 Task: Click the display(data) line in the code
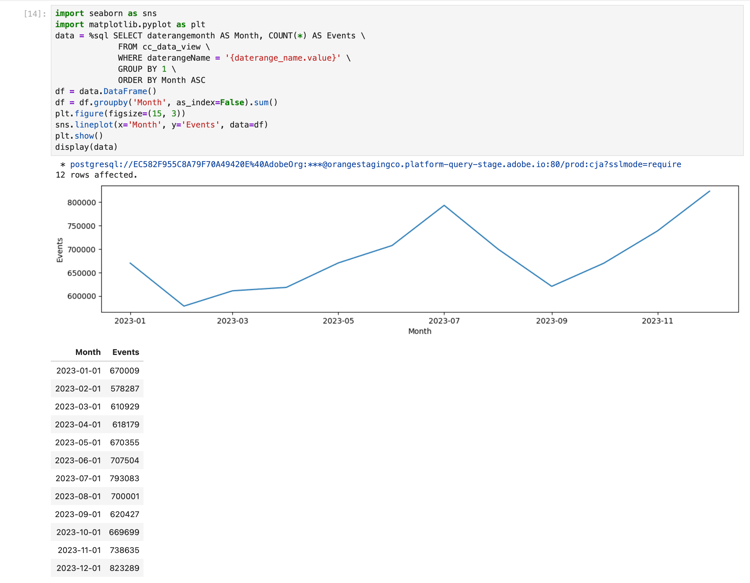coord(86,147)
